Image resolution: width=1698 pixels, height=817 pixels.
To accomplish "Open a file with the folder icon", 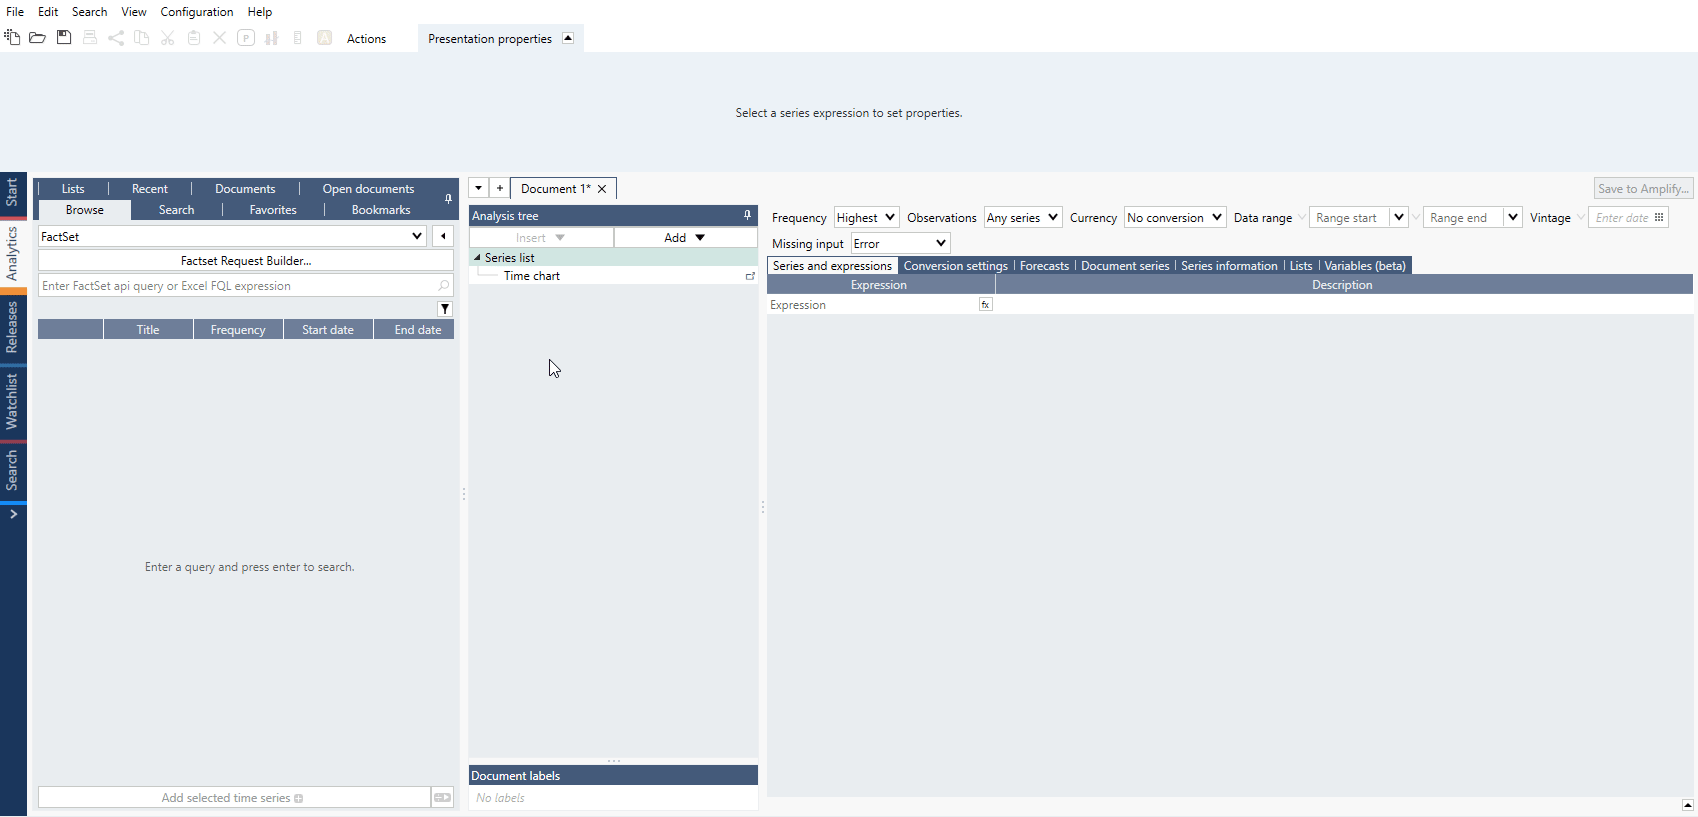I will [x=38, y=38].
